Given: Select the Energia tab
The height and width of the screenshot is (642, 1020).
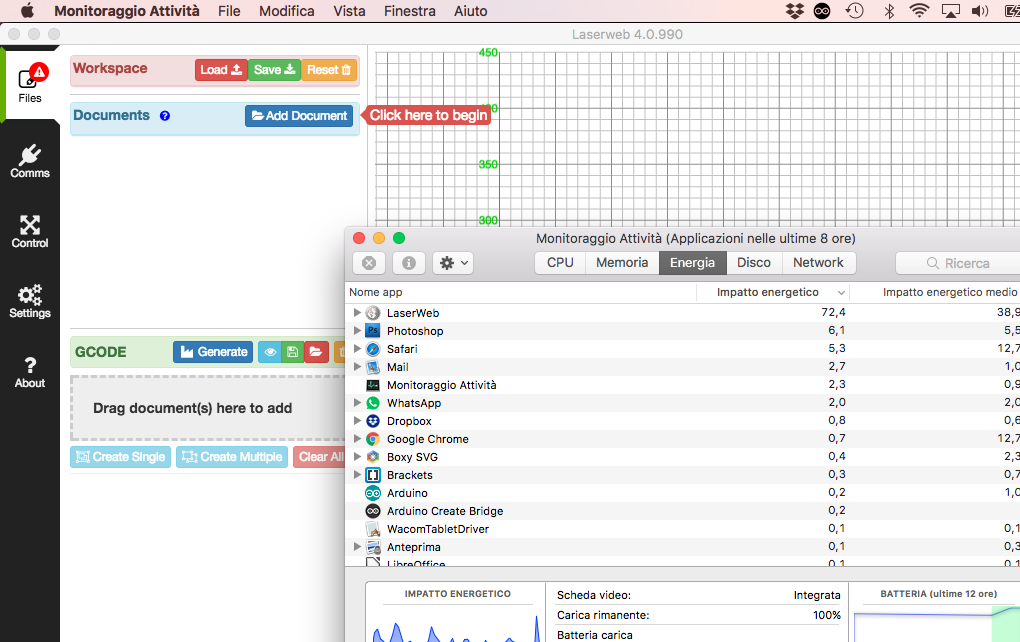Looking at the screenshot, I should tap(692, 263).
